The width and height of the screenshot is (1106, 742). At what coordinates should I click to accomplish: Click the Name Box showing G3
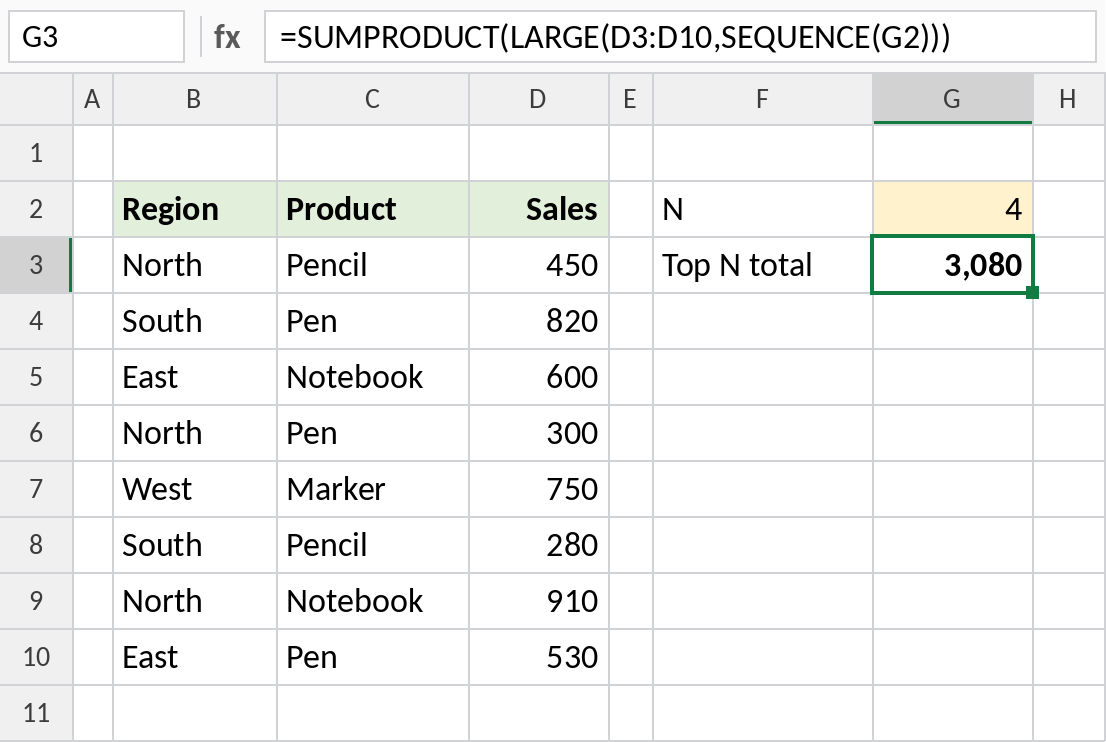click(x=96, y=36)
